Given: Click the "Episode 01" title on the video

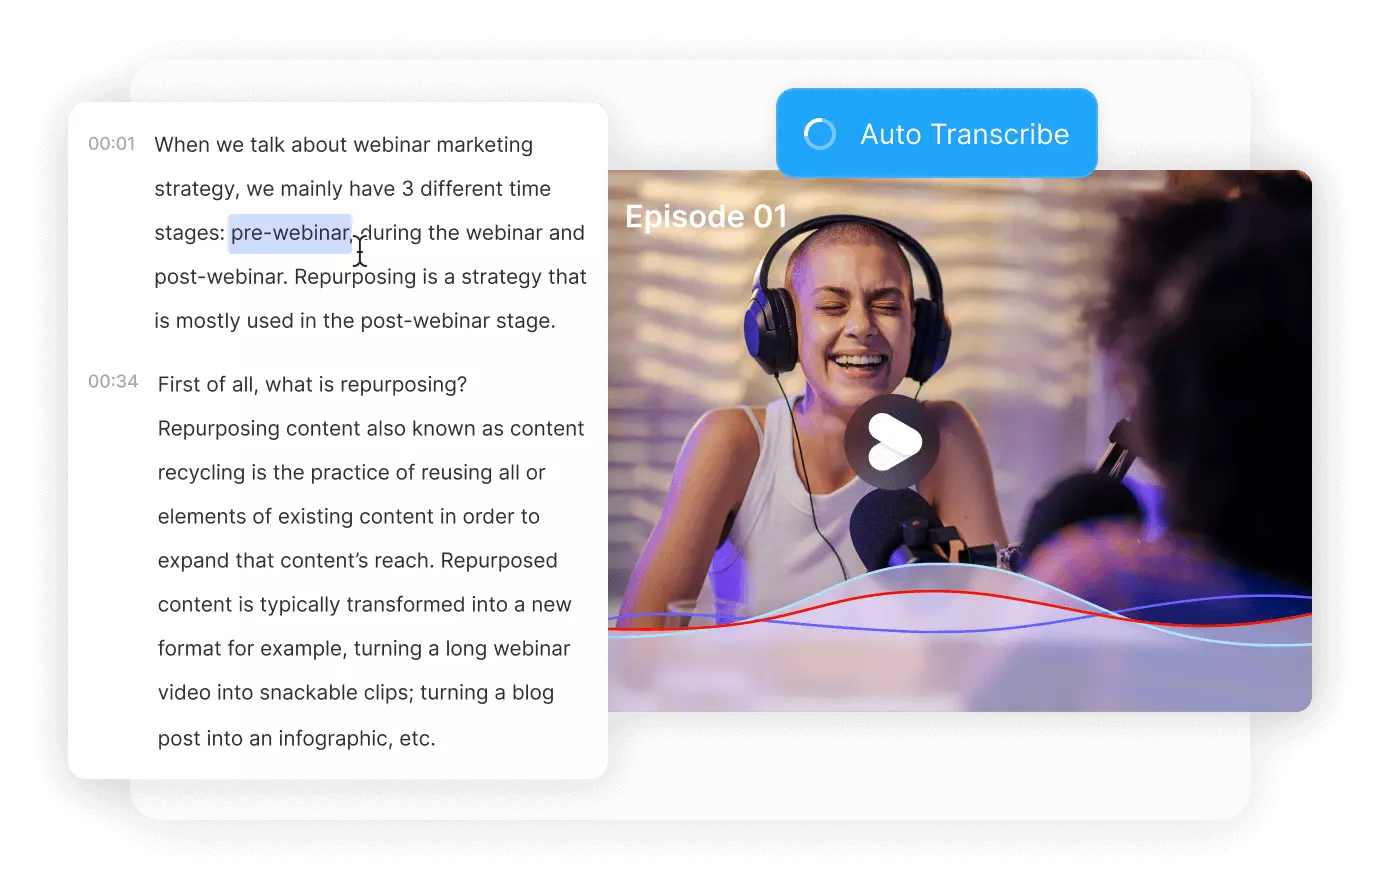Looking at the screenshot, I should 706,216.
